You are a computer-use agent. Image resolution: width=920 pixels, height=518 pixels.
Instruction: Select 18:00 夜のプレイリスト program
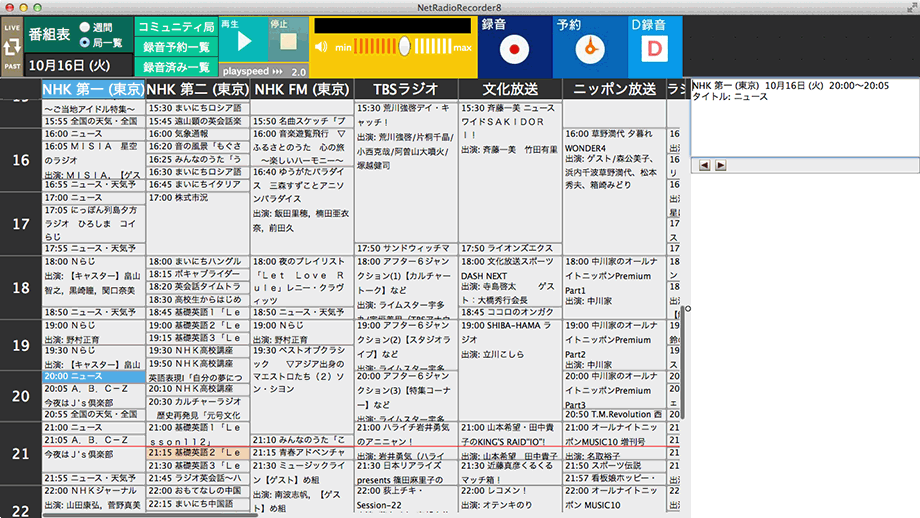[x=302, y=281]
